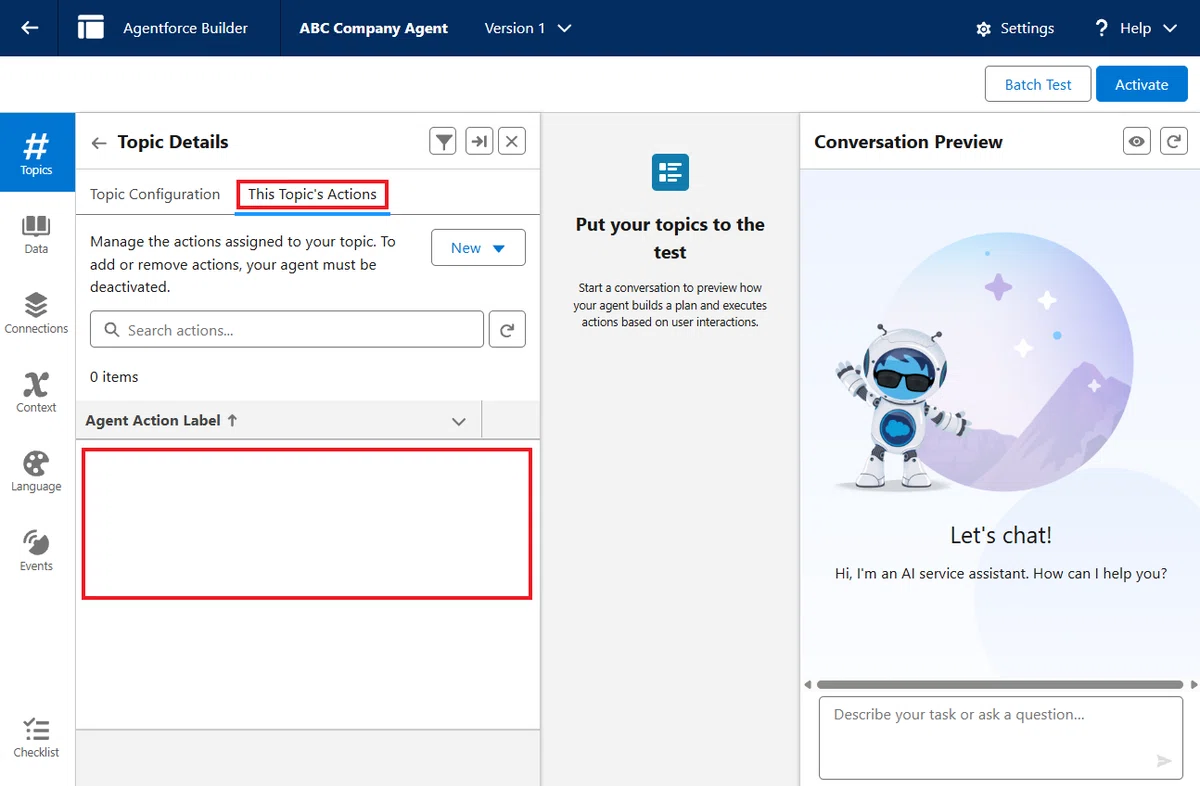Collapse the Topic Details panel sideways
This screenshot has width=1200, height=786.
[479, 142]
